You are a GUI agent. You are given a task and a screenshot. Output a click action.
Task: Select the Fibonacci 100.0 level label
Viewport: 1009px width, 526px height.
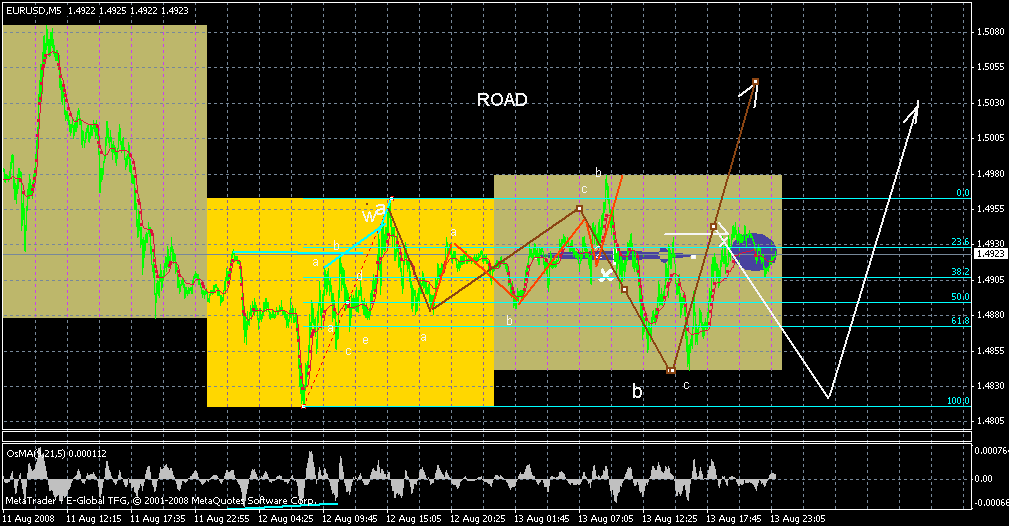click(x=959, y=401)
